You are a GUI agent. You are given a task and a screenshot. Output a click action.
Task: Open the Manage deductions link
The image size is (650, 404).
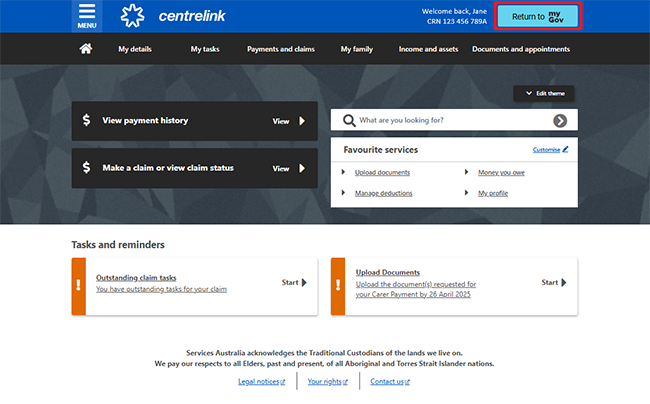(383, 192)
